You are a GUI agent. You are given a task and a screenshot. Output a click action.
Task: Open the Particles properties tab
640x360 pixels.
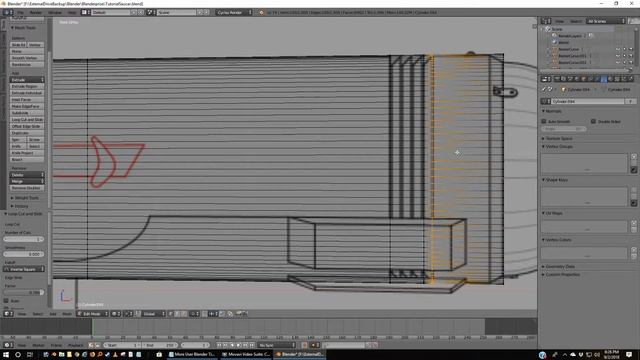pos(623,79)
